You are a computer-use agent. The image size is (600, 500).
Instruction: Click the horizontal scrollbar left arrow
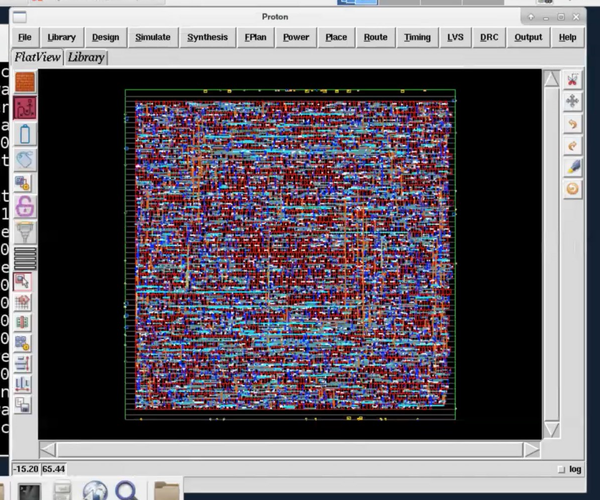(48, 449)
